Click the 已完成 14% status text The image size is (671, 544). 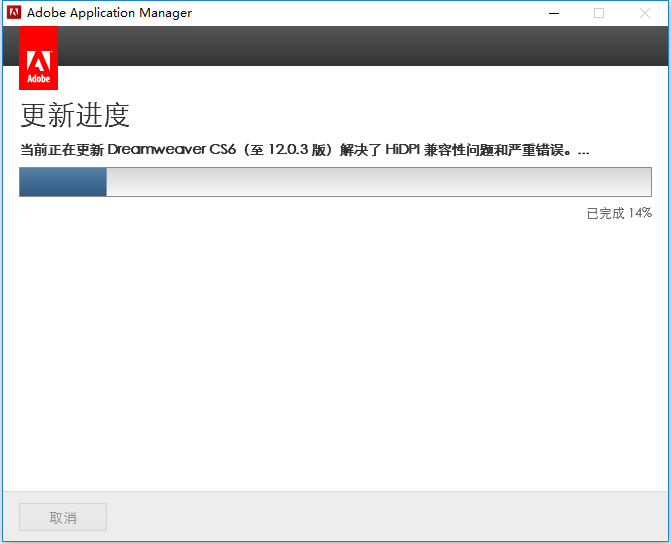pos(619,213)
